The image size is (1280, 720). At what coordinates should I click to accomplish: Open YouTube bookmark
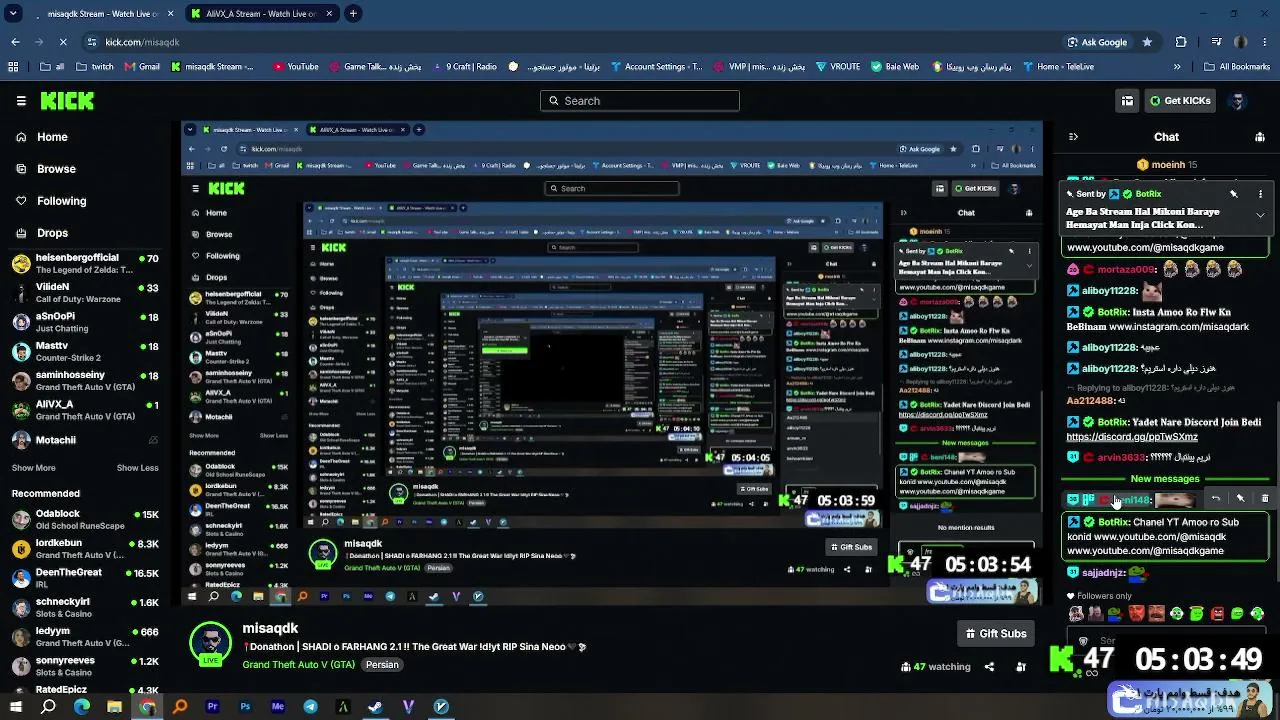(295, 67)
